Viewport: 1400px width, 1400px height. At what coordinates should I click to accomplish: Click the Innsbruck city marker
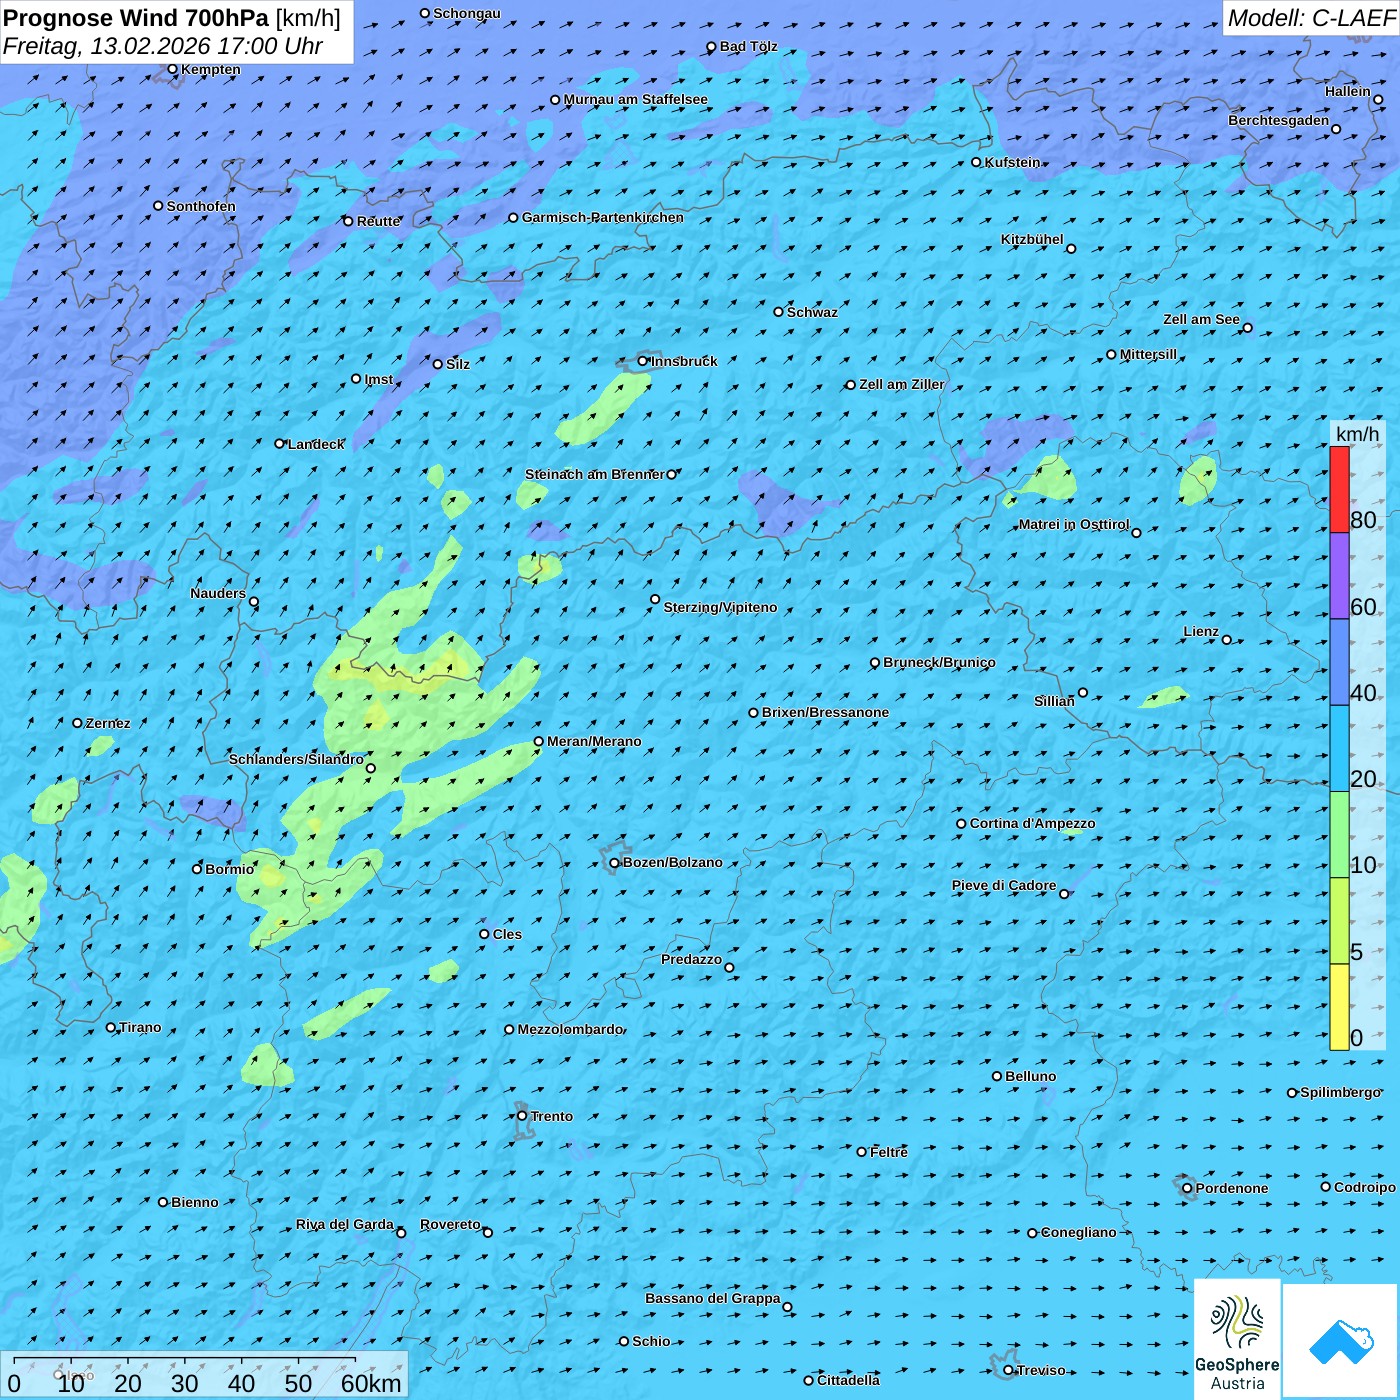click(x=643, y=361)
